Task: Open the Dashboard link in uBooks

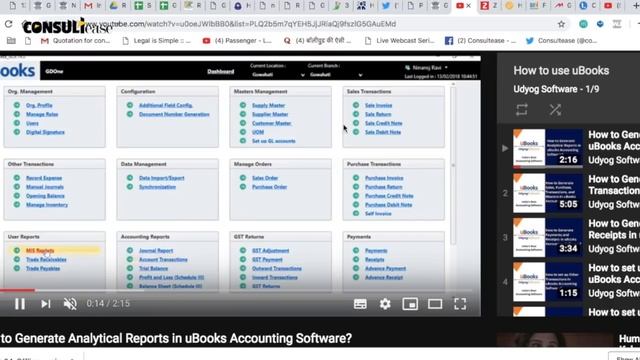Action: click(x=220, y=71)
